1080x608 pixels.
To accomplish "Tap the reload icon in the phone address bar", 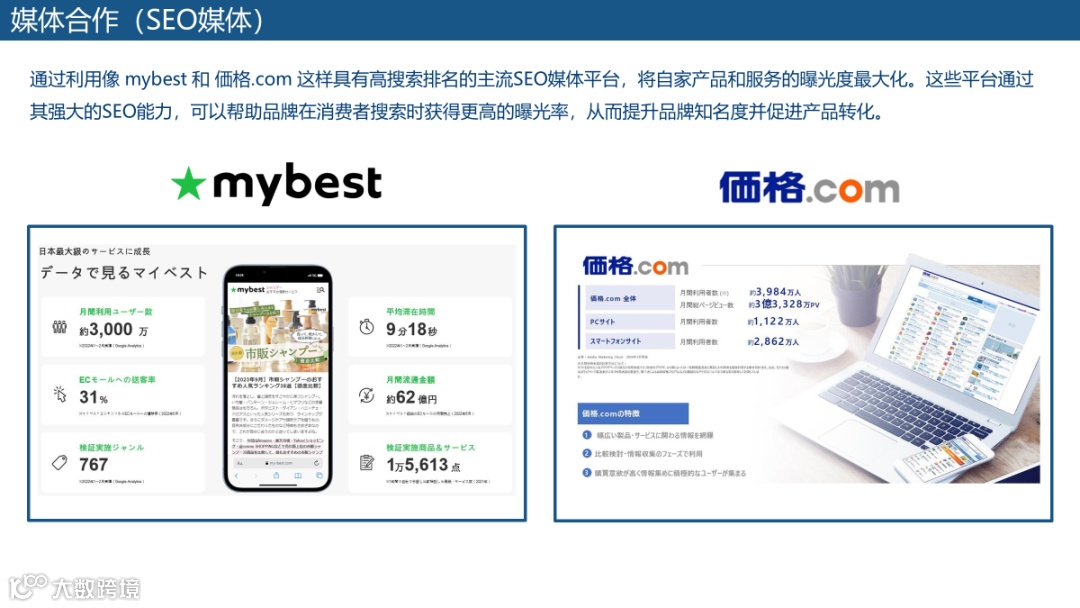I will pyautogui.click(x=317, y=463).
